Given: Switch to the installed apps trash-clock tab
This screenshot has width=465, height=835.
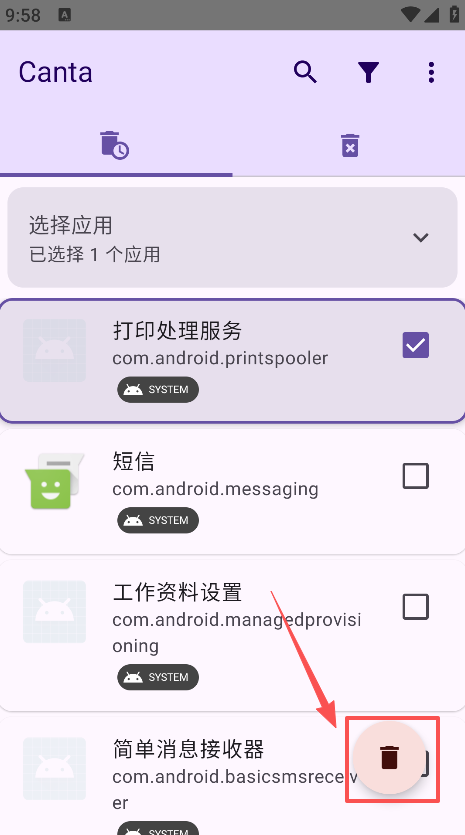Looking at the screenshot, I should (x=115, y=145).
